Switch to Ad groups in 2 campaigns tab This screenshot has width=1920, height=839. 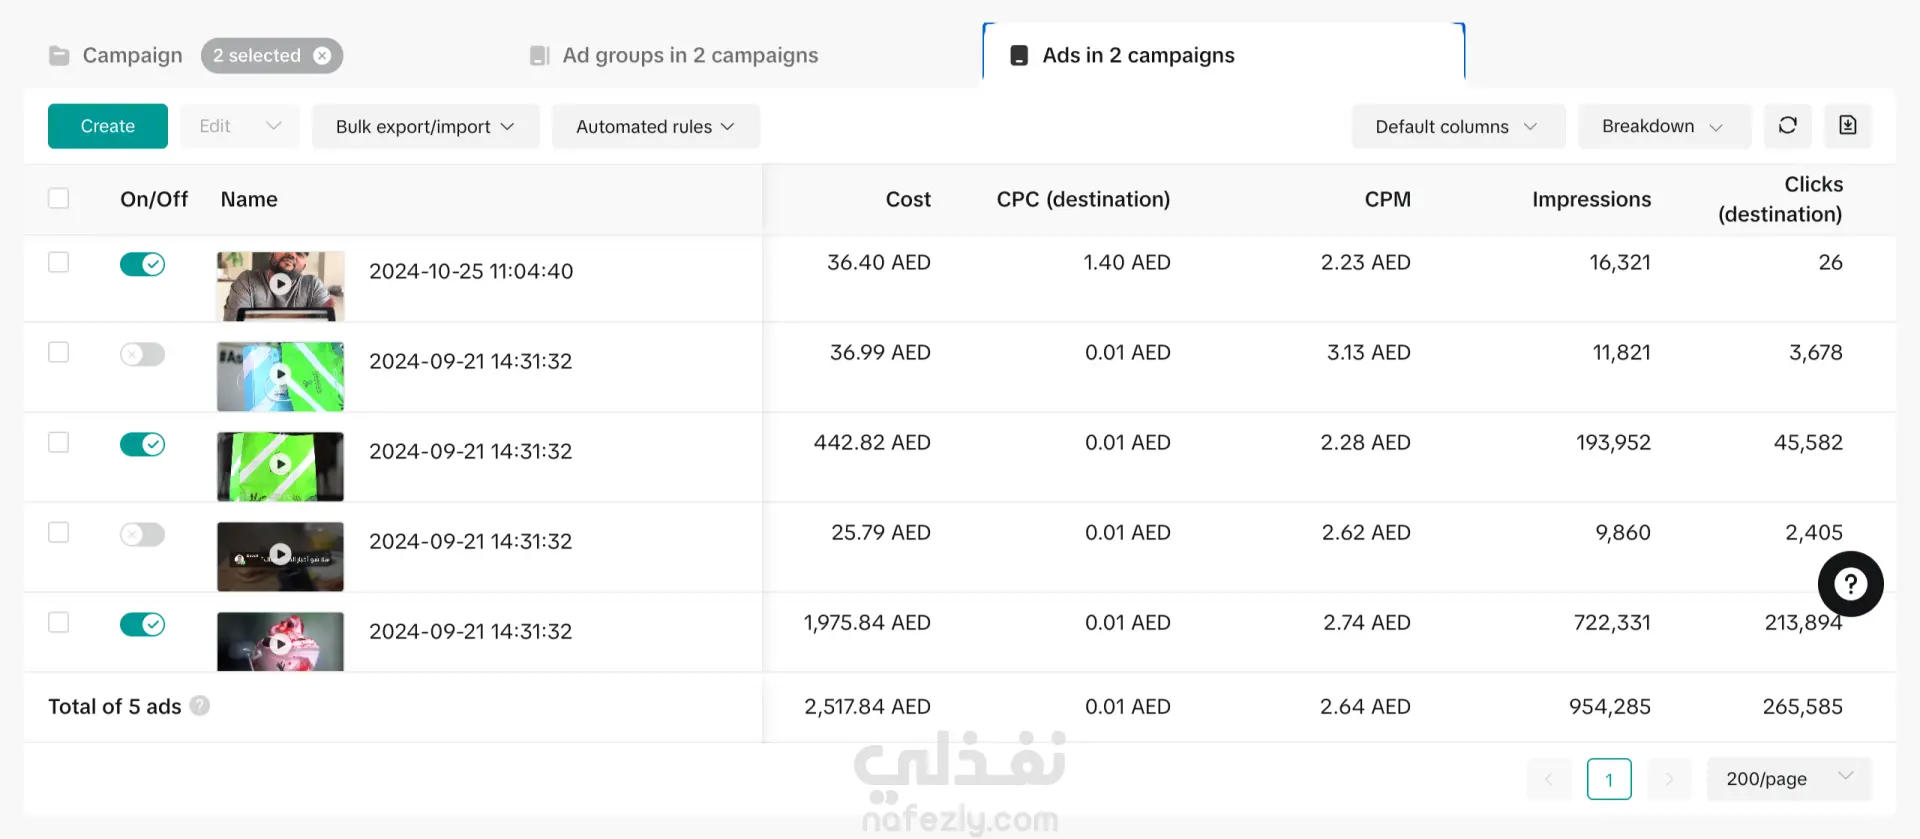click(x=690, y=56)
